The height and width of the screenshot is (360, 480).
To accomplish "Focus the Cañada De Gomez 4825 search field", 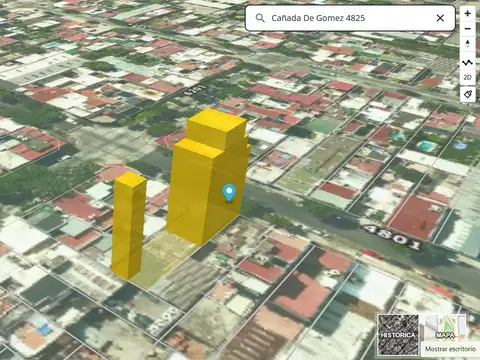I will tap(350, 18).
